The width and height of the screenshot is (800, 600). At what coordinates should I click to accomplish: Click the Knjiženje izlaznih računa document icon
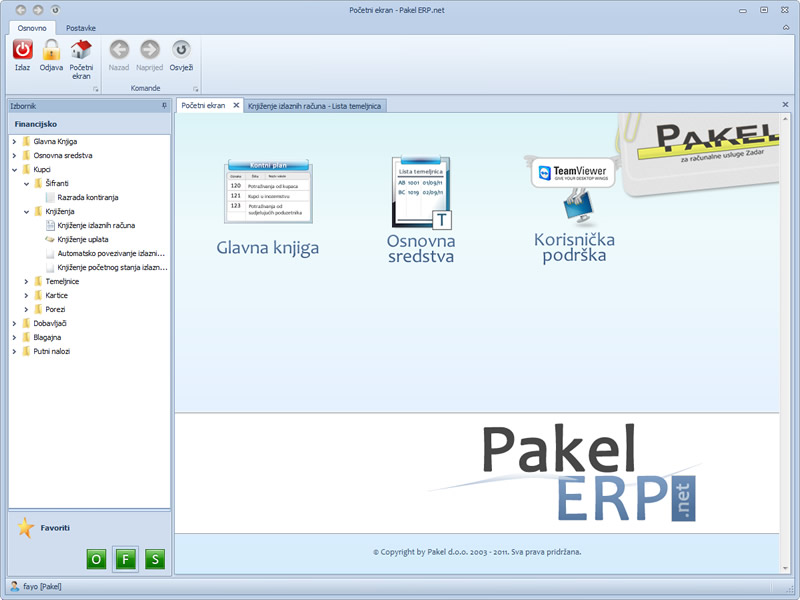click(50, 225)
